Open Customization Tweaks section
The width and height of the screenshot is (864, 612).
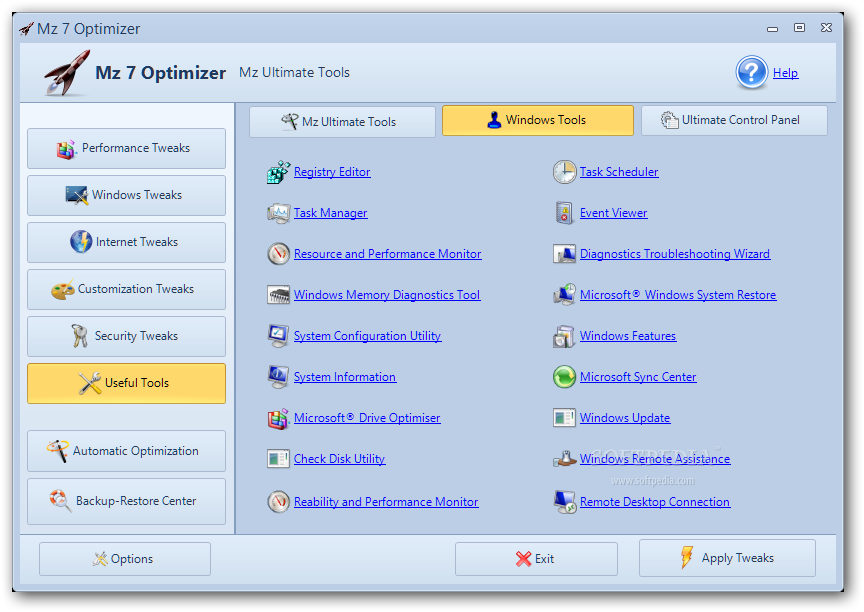pos(126,289)
